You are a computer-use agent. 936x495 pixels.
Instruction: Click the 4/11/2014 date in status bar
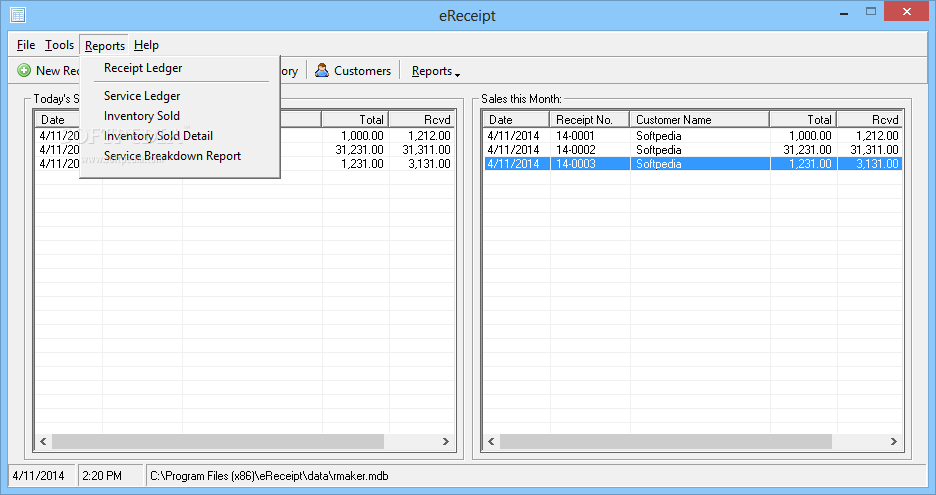(39, 476)
